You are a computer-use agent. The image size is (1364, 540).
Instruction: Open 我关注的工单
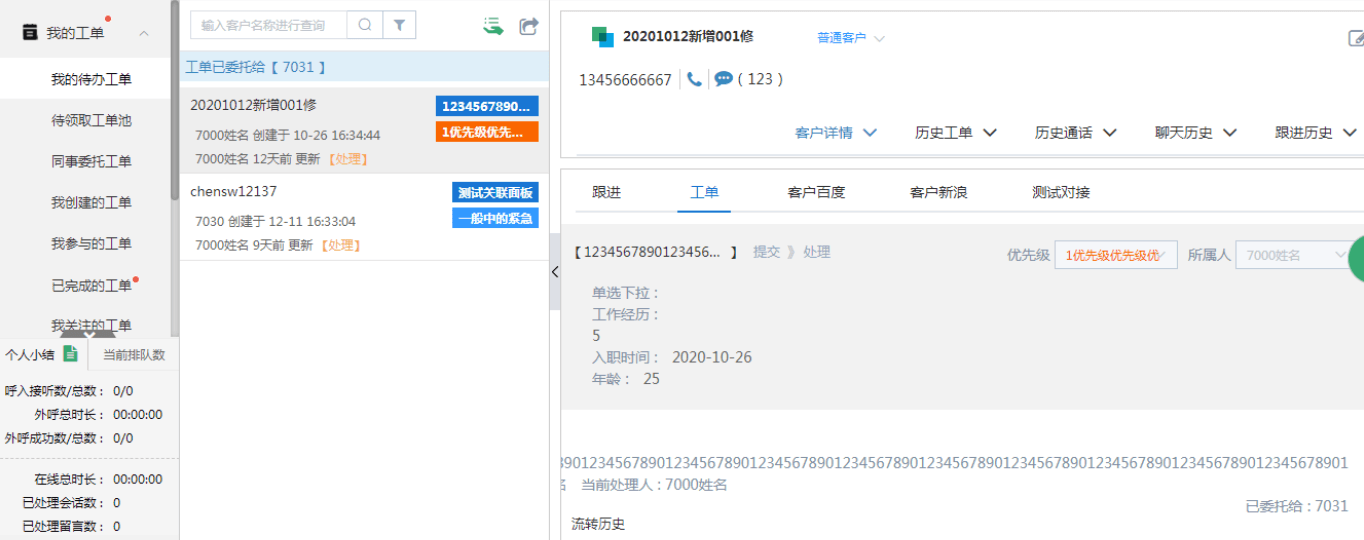91,325
